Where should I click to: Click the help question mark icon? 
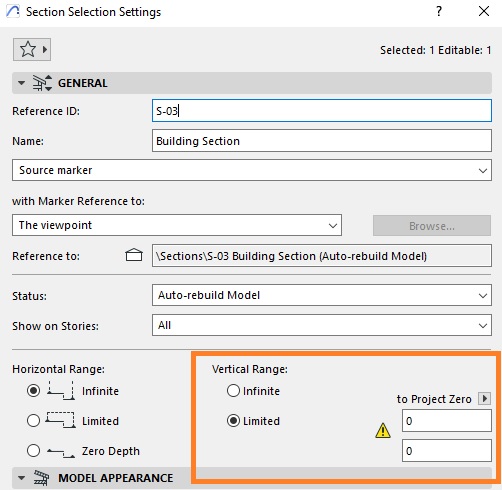click(x=439, y=11)
